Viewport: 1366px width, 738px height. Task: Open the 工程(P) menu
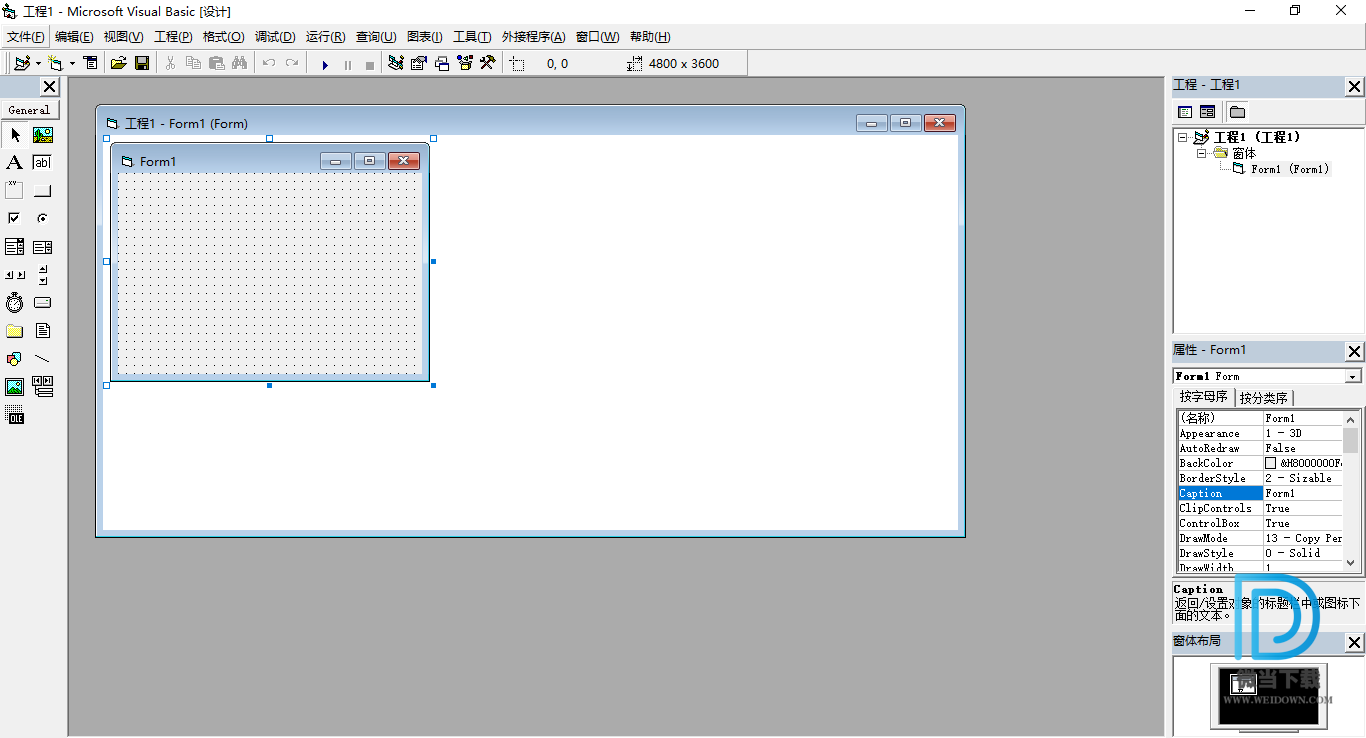[x=173, y=37]
